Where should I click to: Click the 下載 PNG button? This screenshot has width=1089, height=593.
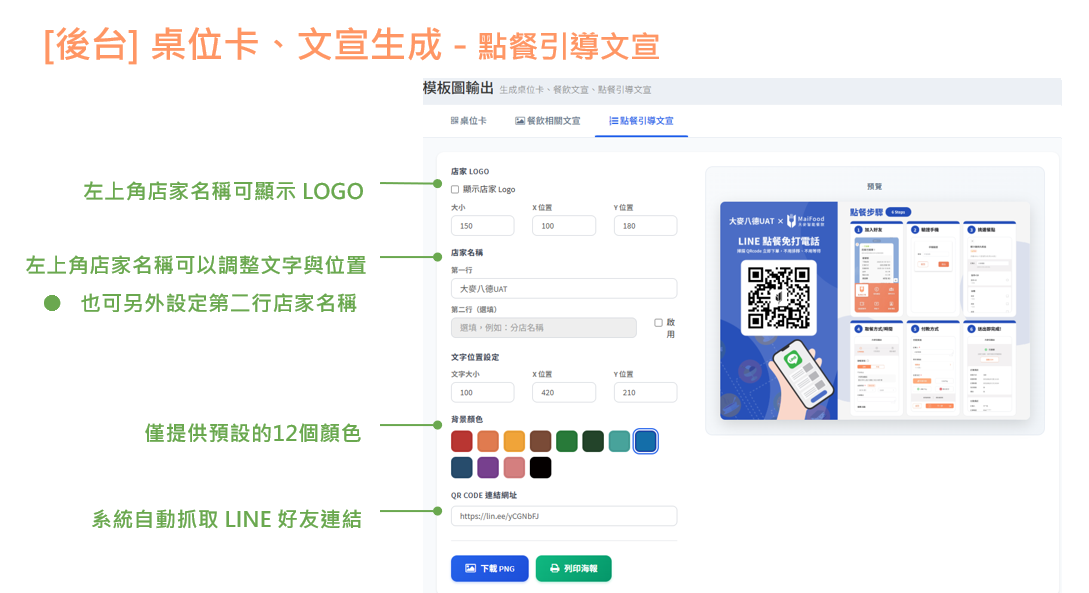pos(489,568)
